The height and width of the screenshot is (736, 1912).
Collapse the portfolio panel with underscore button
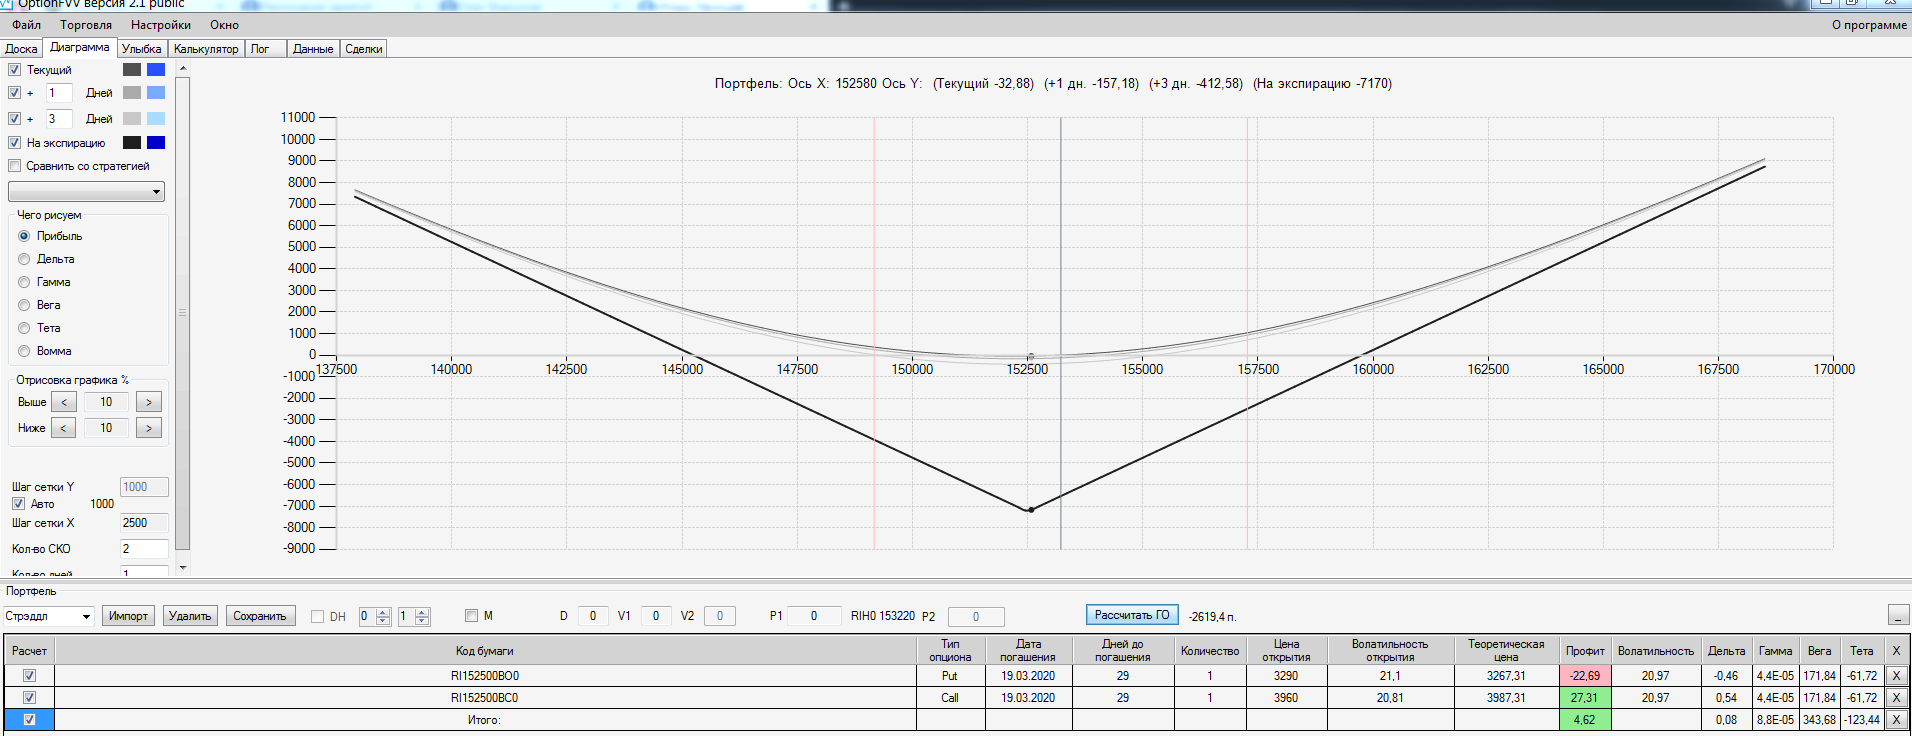click(1899, 615)
